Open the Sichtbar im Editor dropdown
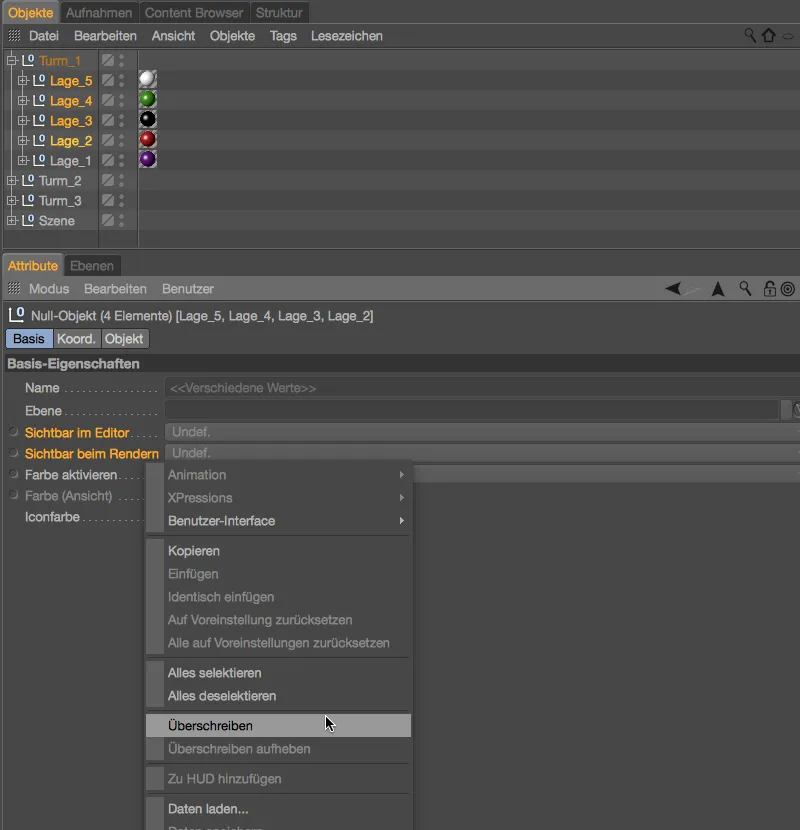The height and width of the screenshot is (830, 800). 480,432
